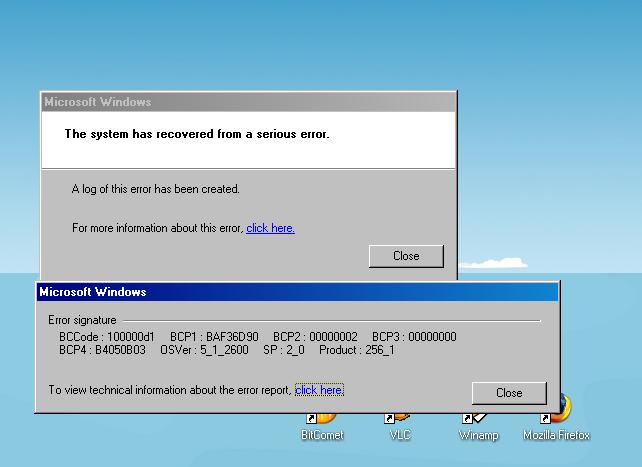The height and width of the screenshot is (467, 642).
Task: Select the BCP3 : 00000000 value
Action: pyautogui.click(x=414, y=337)
